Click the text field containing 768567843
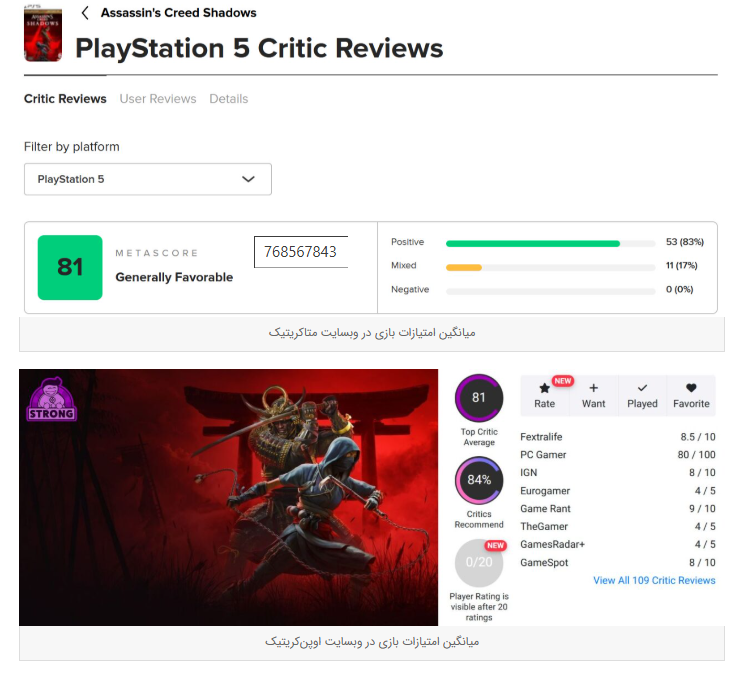Image resolution: width=754 pixels, height=673 pixels. (x=301, y=251)
